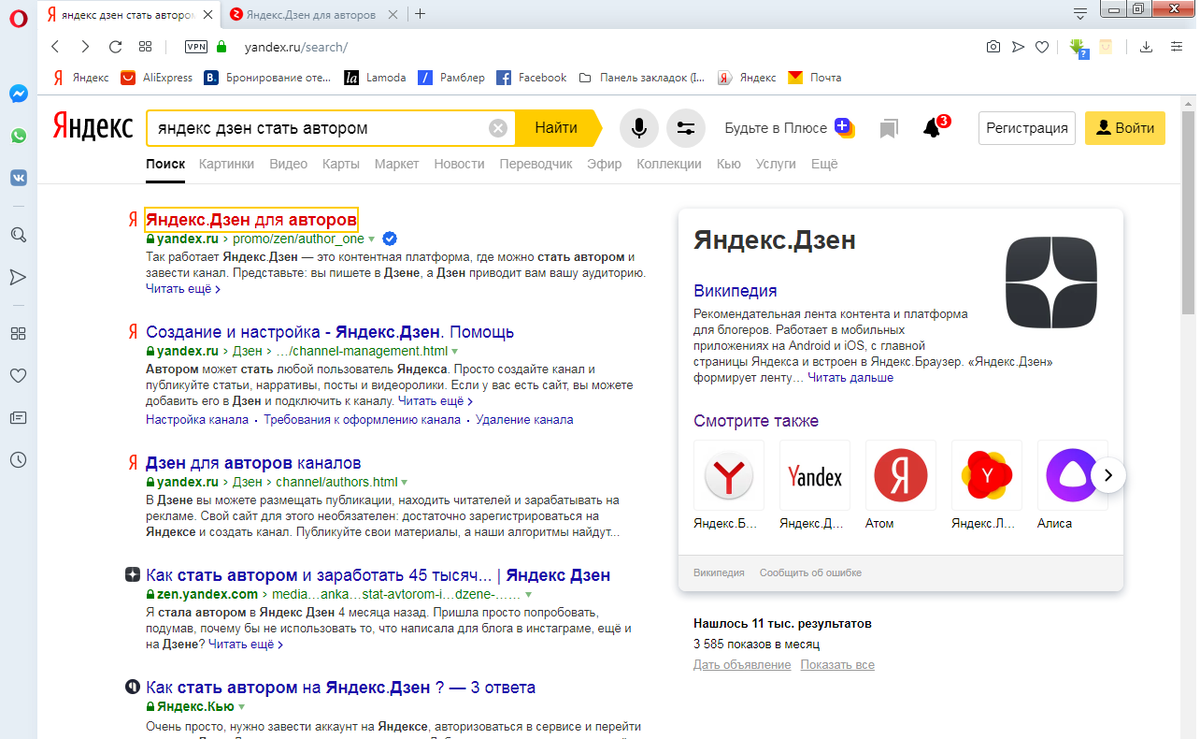This screenshot has height=739, width=1200.
Task: Take a snapshot with the camera icon
Action: pyautogui.click(x=993, y=47)
